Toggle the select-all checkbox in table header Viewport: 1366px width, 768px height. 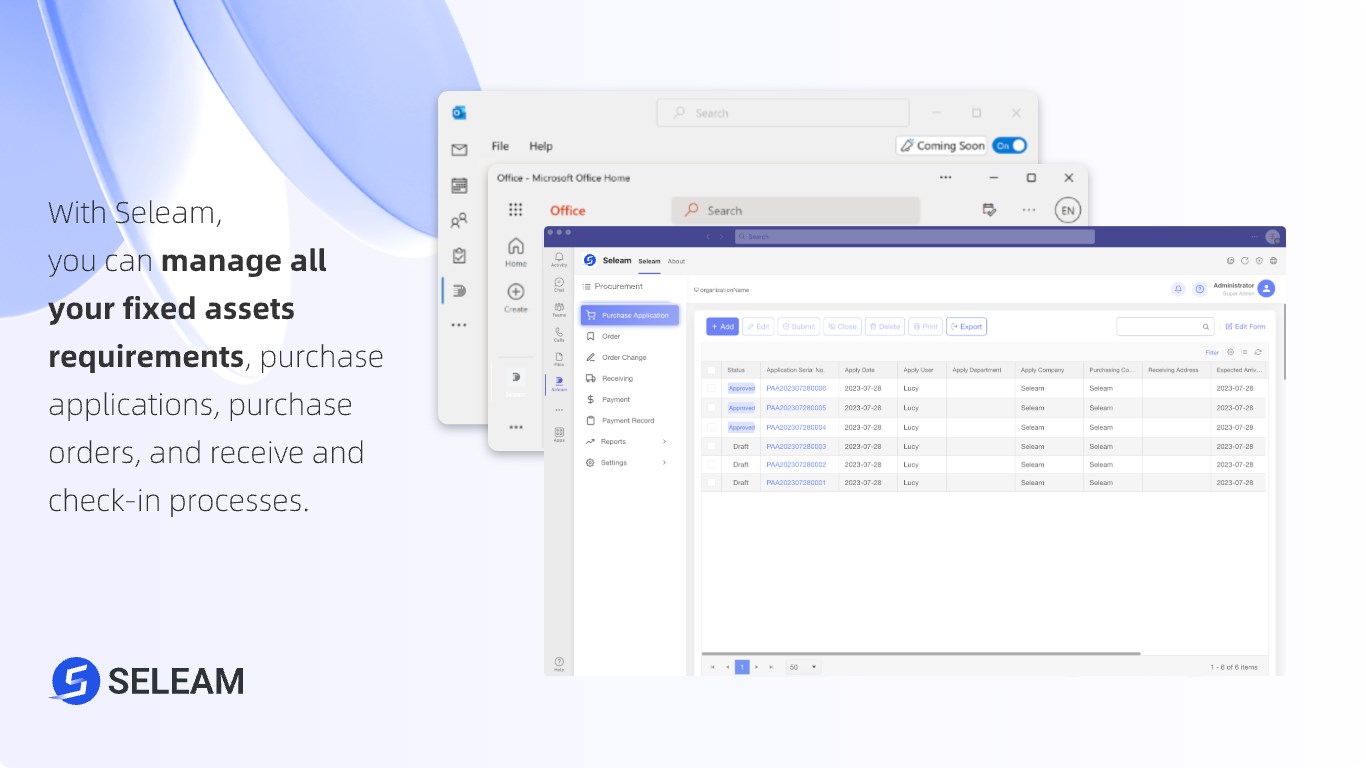711,370
